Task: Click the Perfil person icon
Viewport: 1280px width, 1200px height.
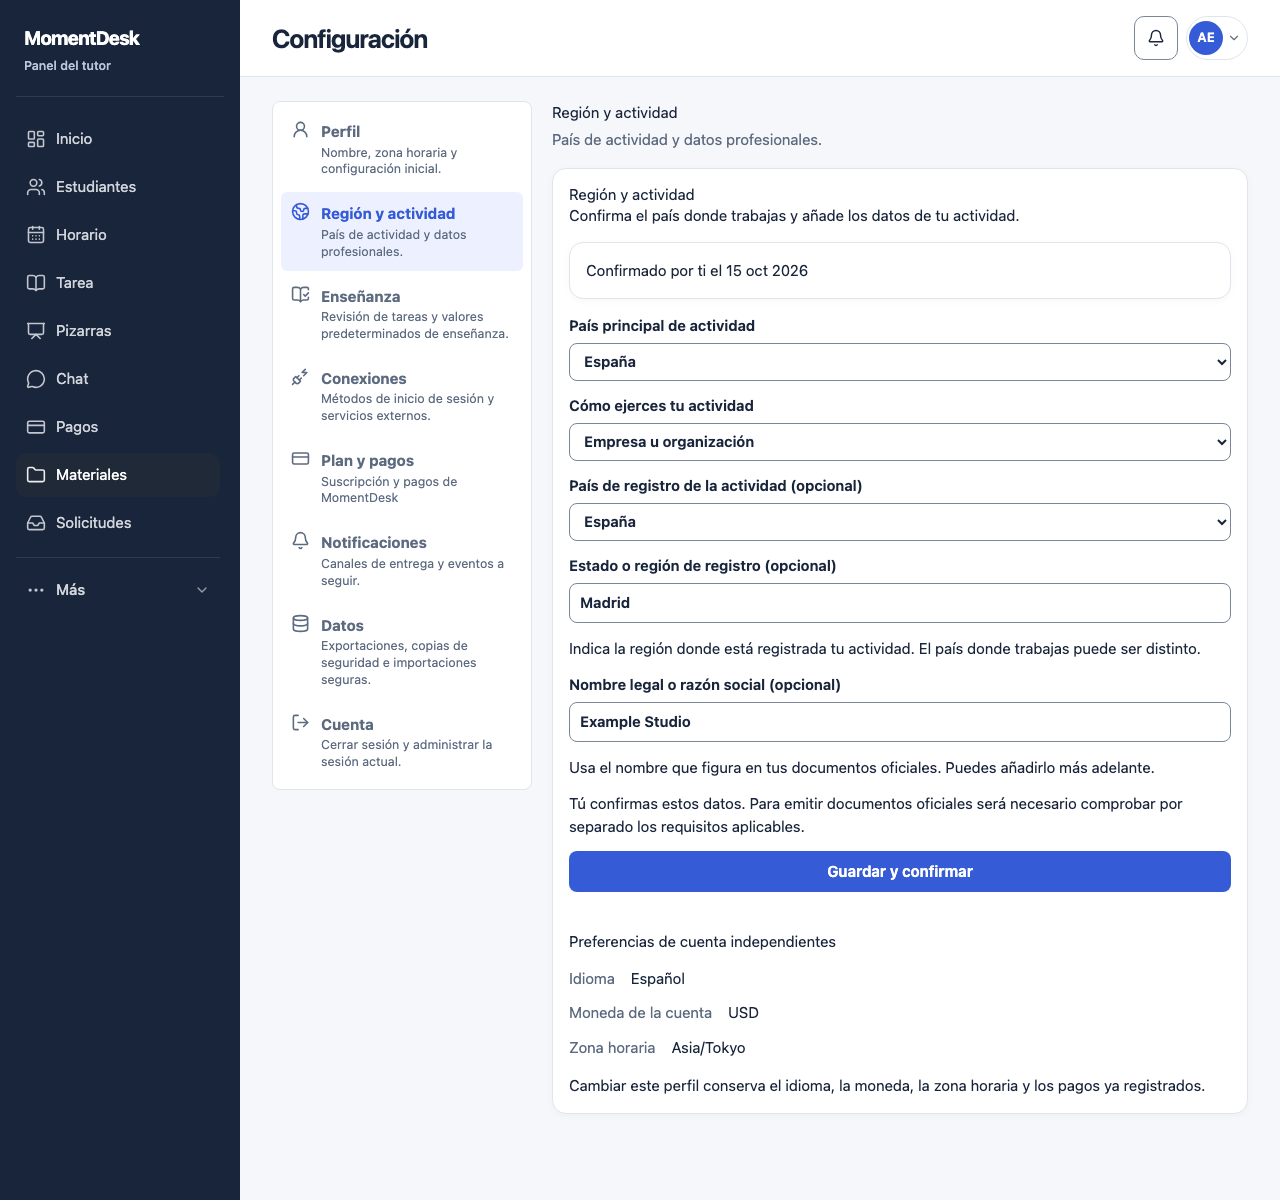Action: [x=300, y=130]
